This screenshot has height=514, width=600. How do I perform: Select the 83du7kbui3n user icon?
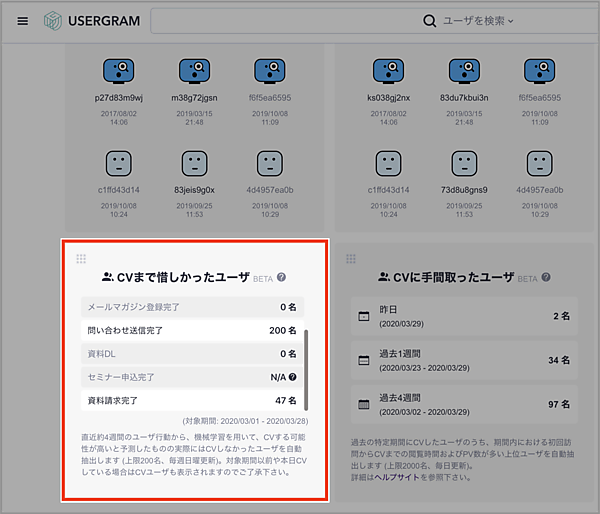point(464,70)
